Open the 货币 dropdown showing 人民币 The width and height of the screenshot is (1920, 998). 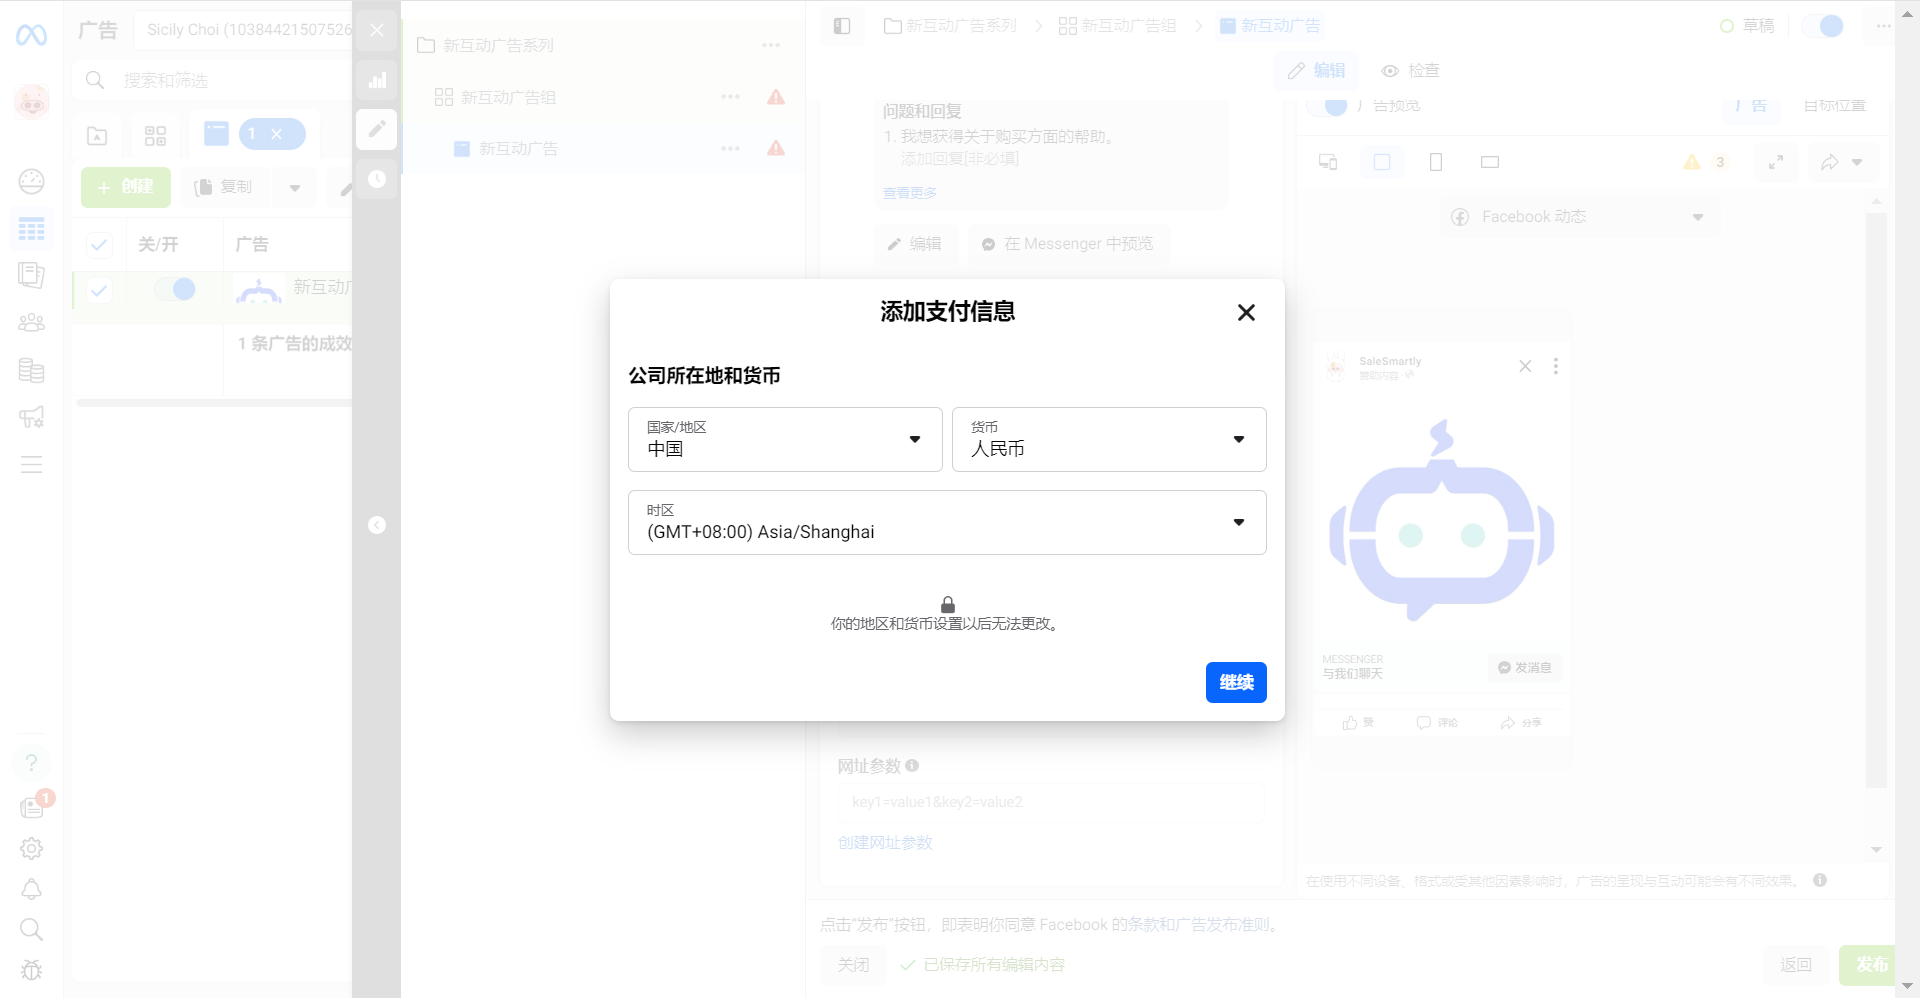click(1109, 439)
